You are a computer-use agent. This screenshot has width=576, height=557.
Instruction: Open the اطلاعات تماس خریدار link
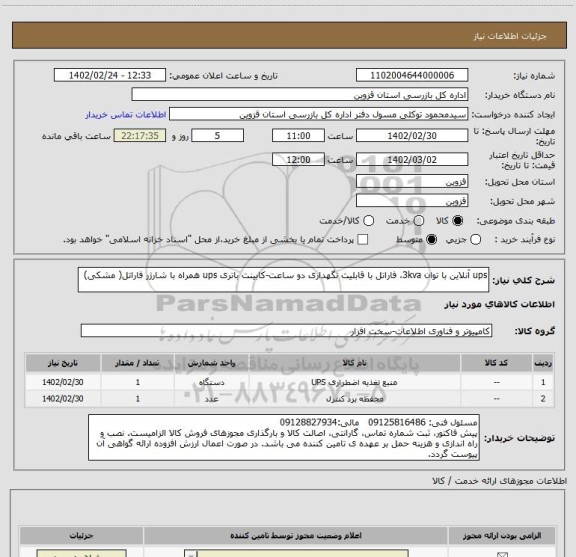click(x=126, y=115)
